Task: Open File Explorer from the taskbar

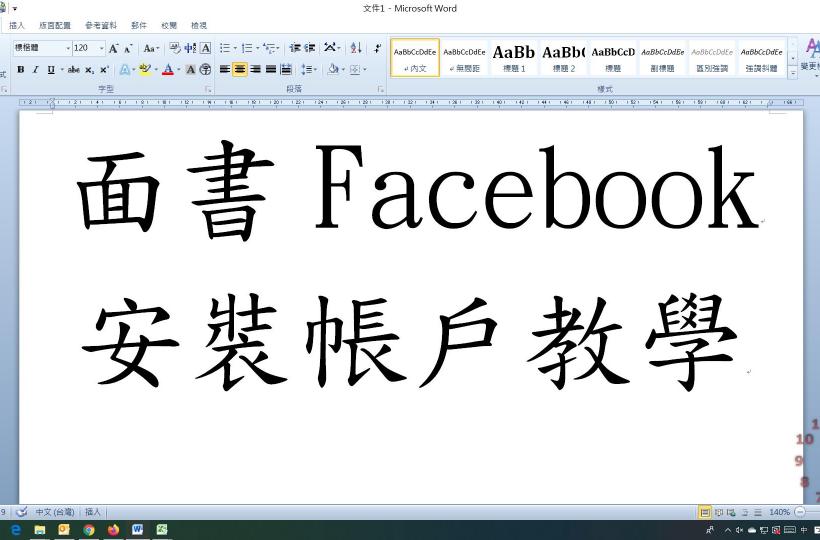Action: coord(40,530)
